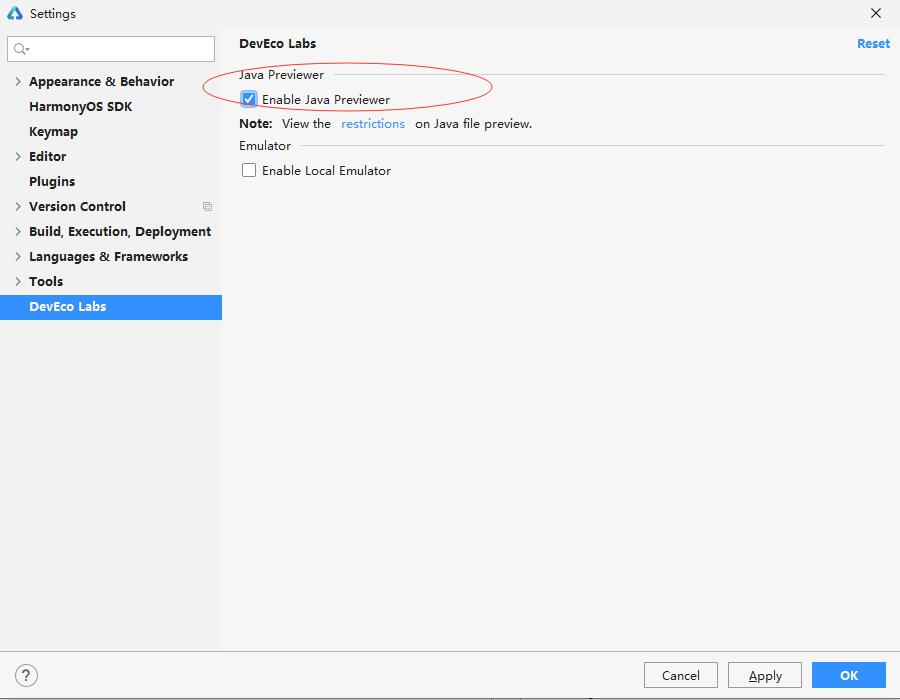
Task: Select HarmonyOS SDK settings page
Action: pyautogui.click(x=80, y=107)
